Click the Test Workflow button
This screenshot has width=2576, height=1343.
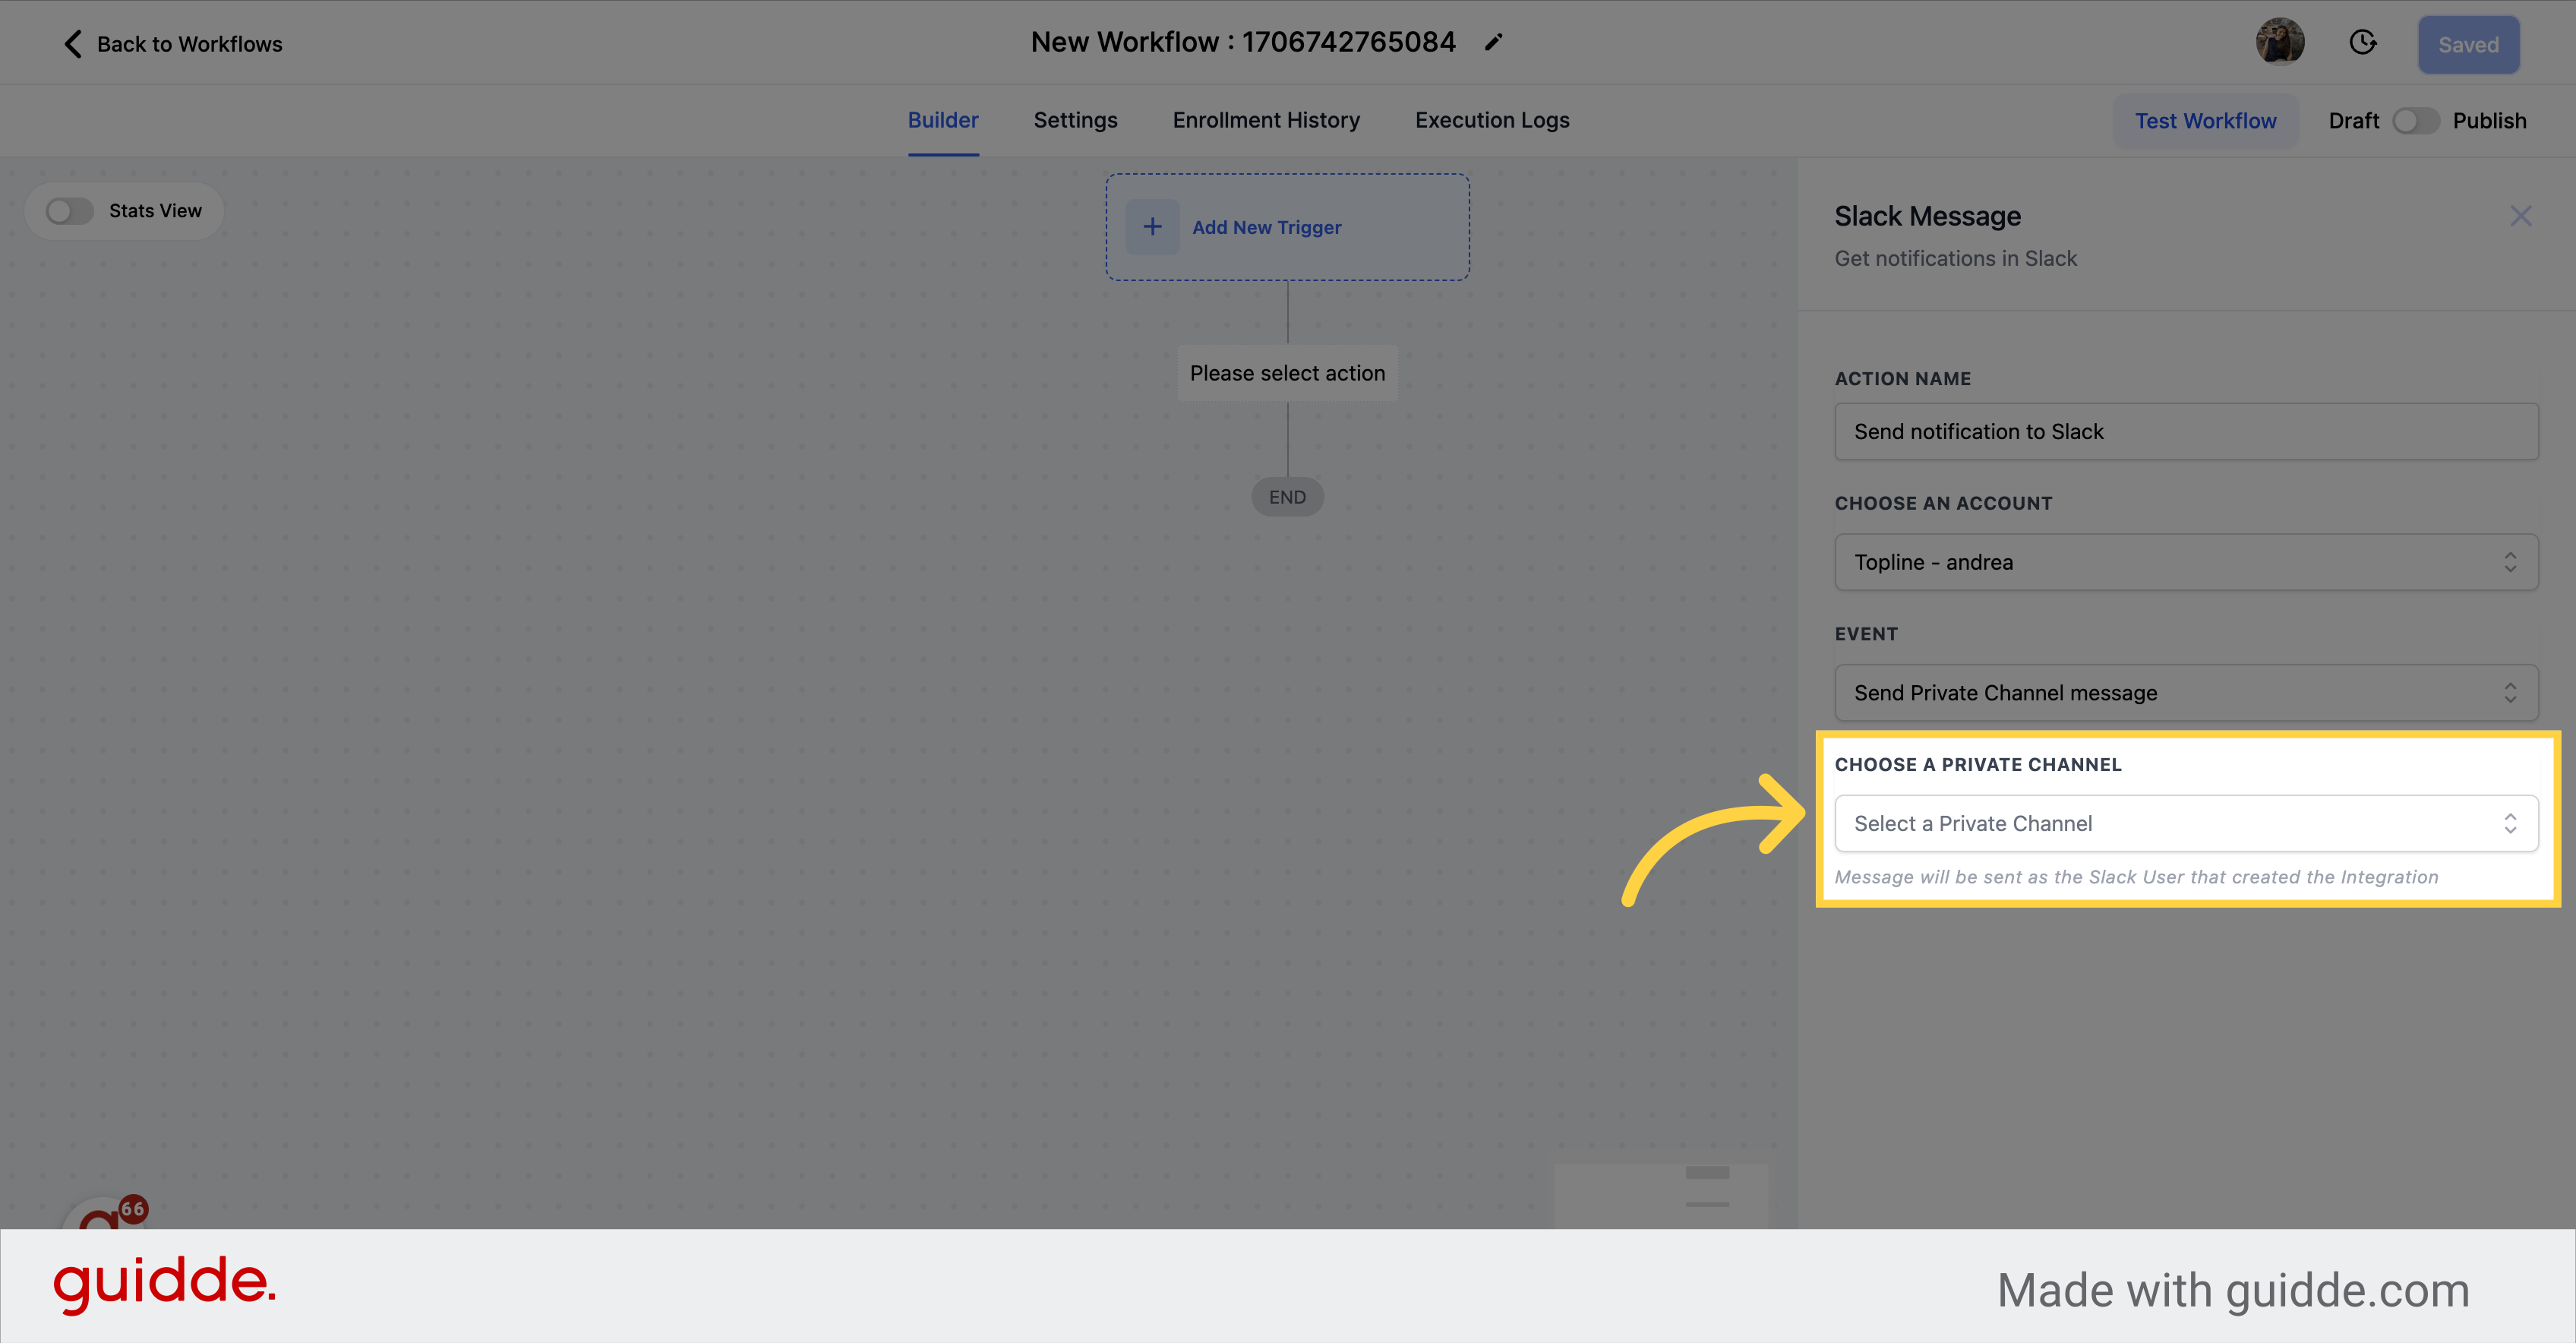[x=2206, y=119]
